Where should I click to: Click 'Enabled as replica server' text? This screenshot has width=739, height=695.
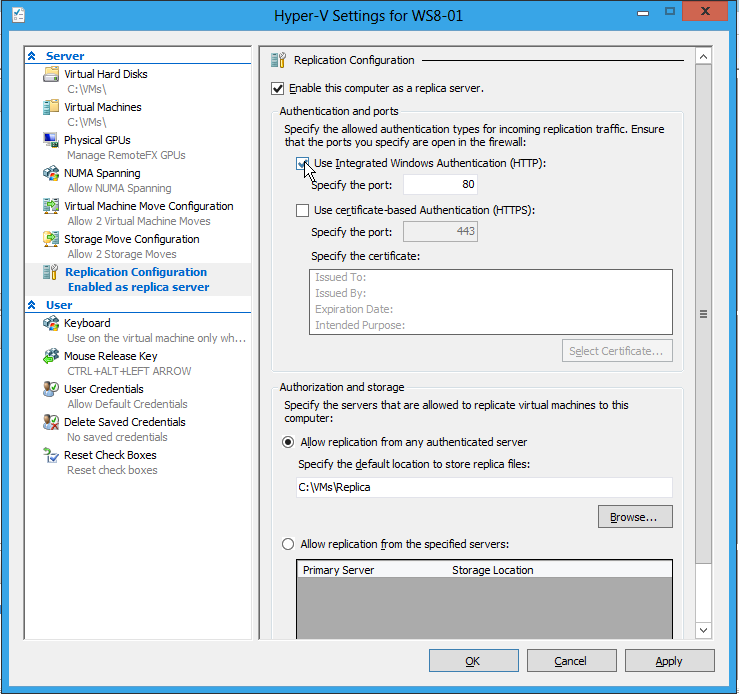coord(139,287)
